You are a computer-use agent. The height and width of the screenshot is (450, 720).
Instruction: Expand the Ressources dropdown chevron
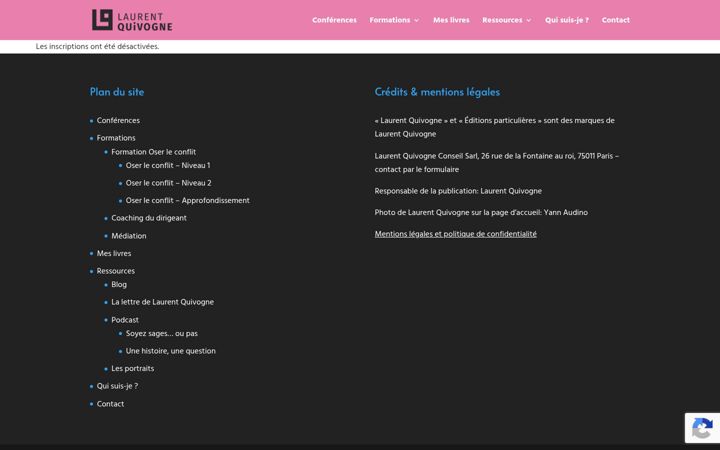click(529, 20)
